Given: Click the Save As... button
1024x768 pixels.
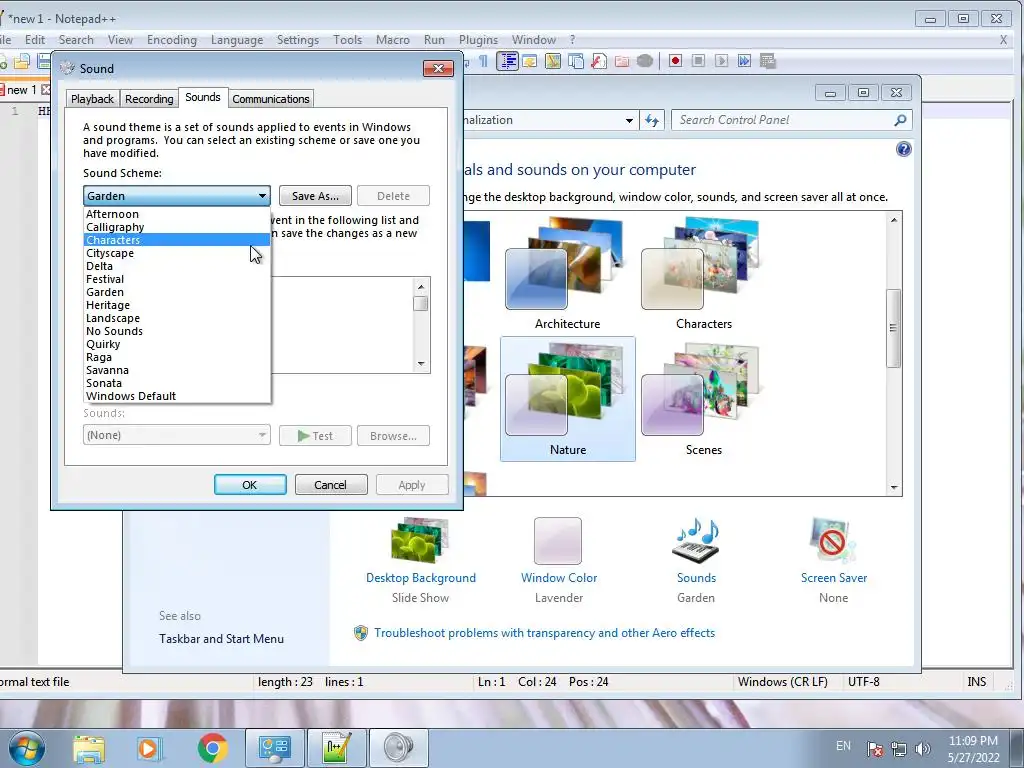Looking at the screenshot, I should (315, 196).
